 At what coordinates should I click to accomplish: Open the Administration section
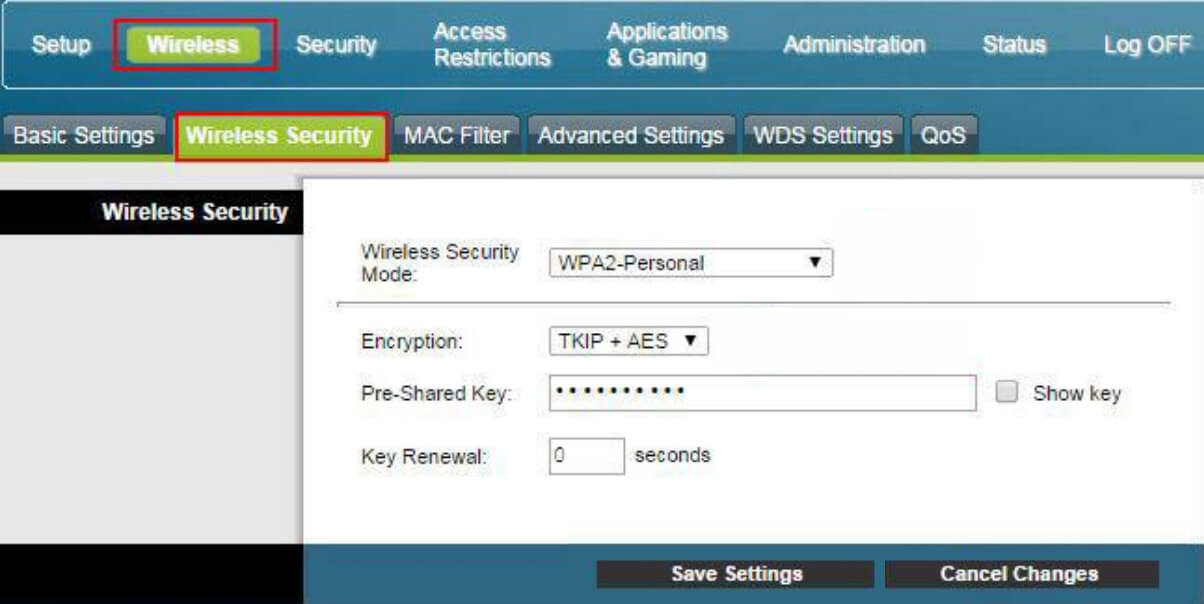(854, 45)
